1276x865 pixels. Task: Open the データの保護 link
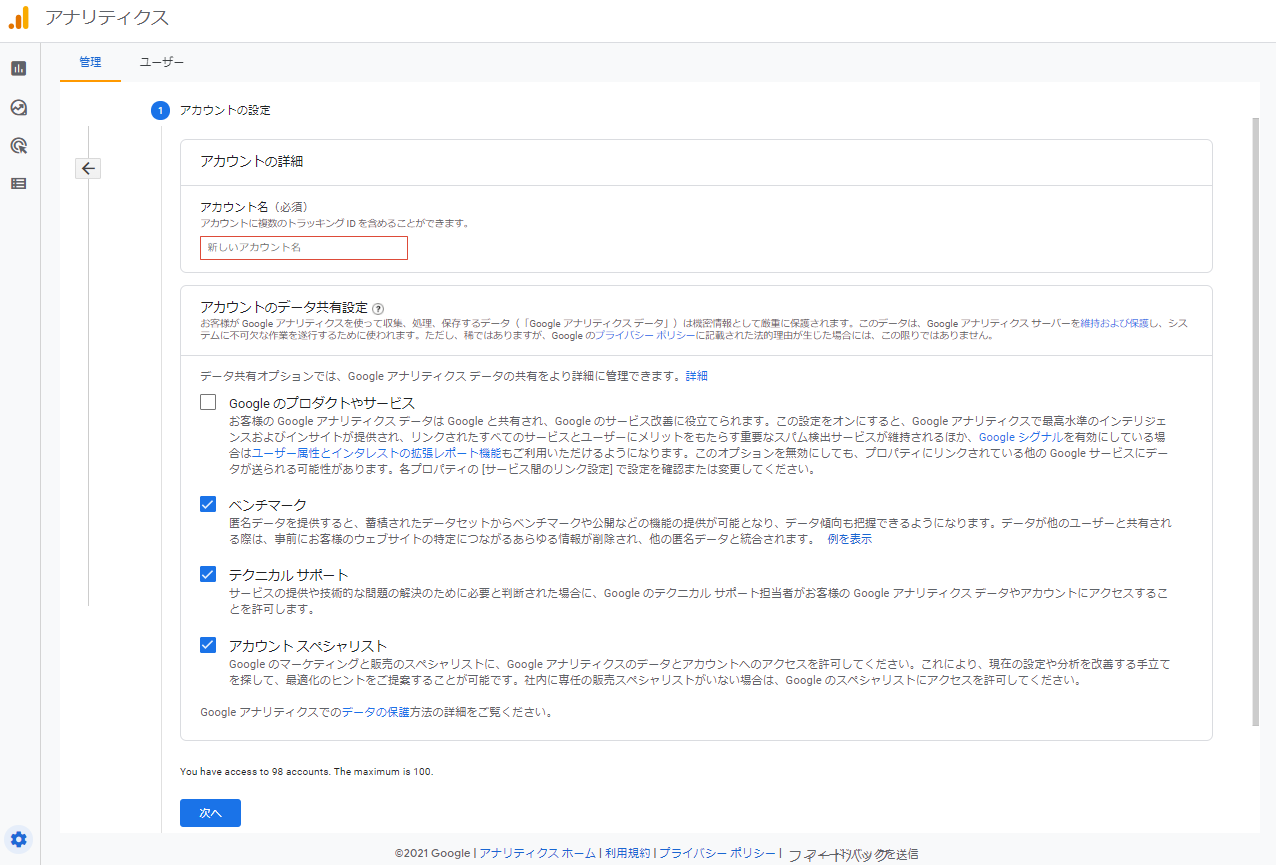coord(376,713)
